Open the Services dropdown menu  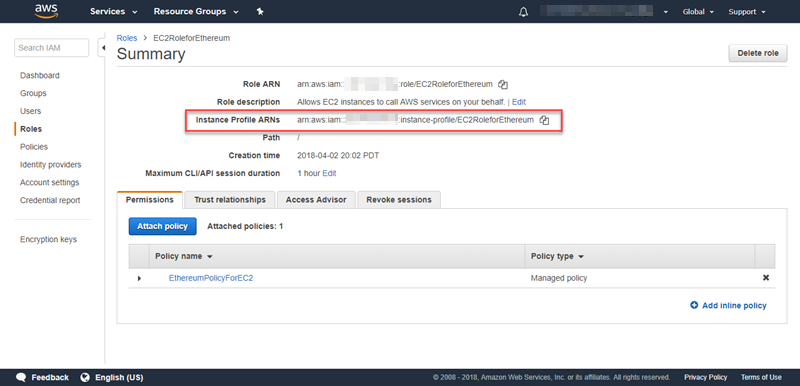coord(114,12)
